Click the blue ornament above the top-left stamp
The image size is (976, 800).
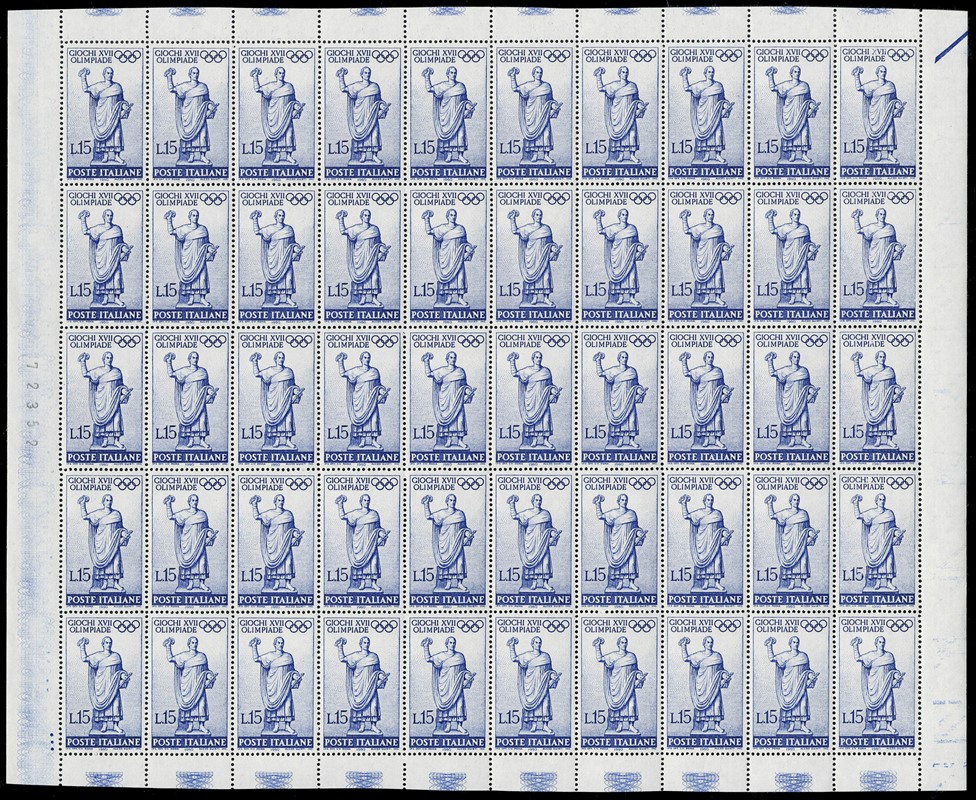(x=104, y=13)
